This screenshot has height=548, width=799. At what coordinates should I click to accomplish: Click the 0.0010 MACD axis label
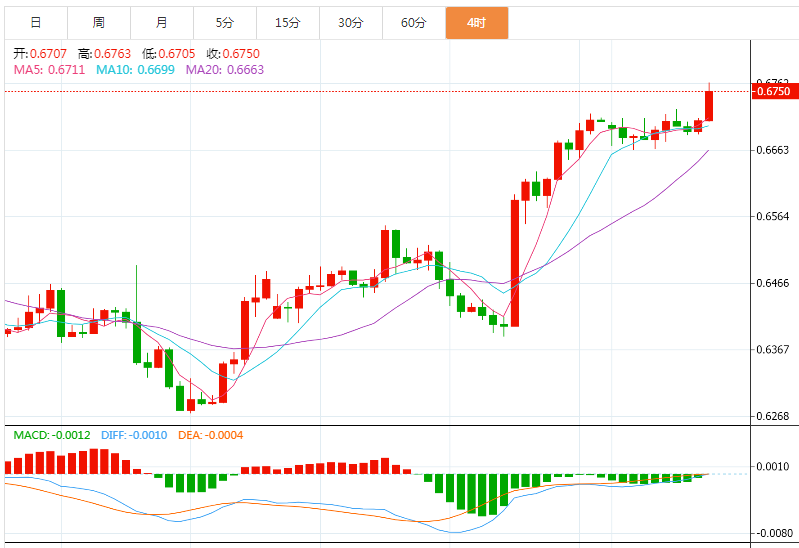774,466
